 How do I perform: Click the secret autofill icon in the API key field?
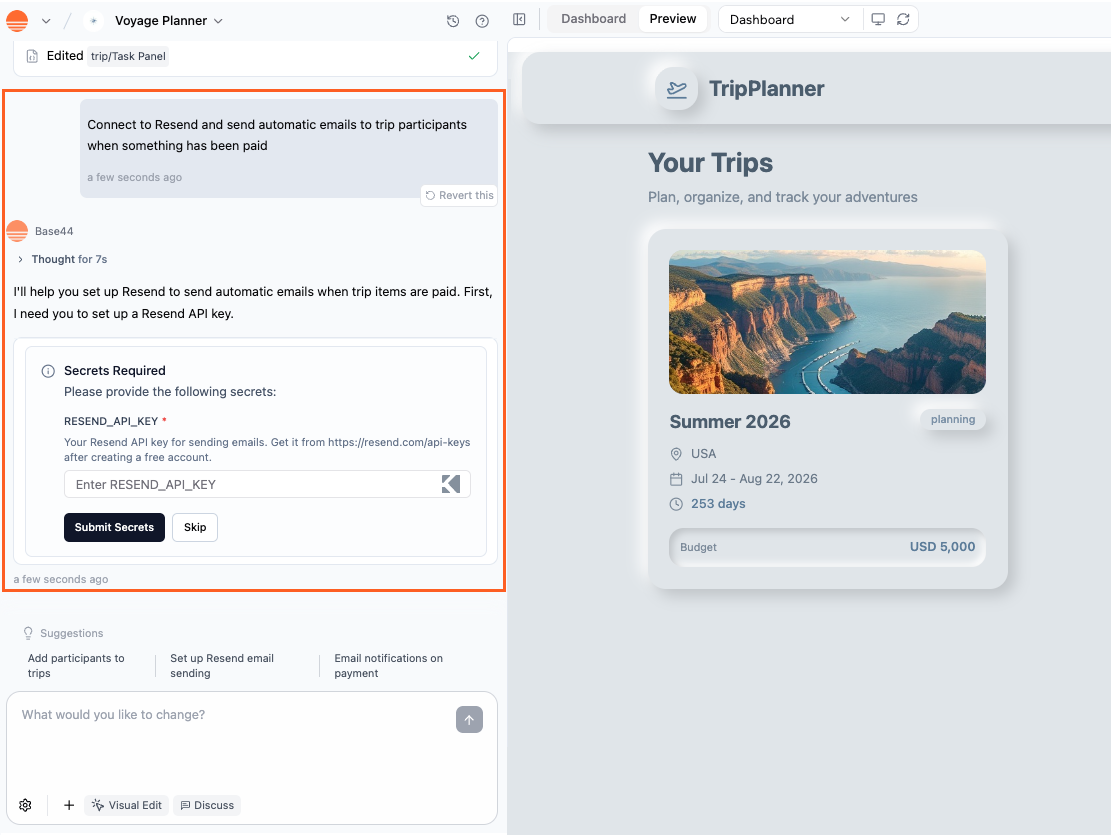click(450, 483)
